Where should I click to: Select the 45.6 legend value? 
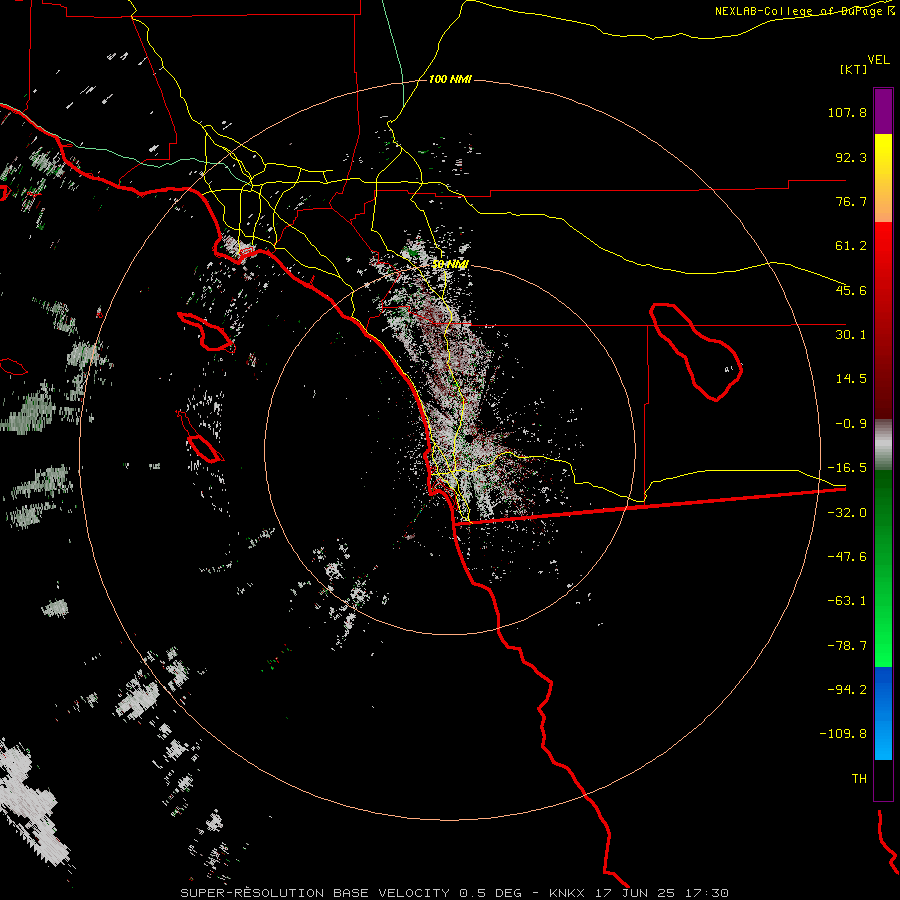click(851, 290)
